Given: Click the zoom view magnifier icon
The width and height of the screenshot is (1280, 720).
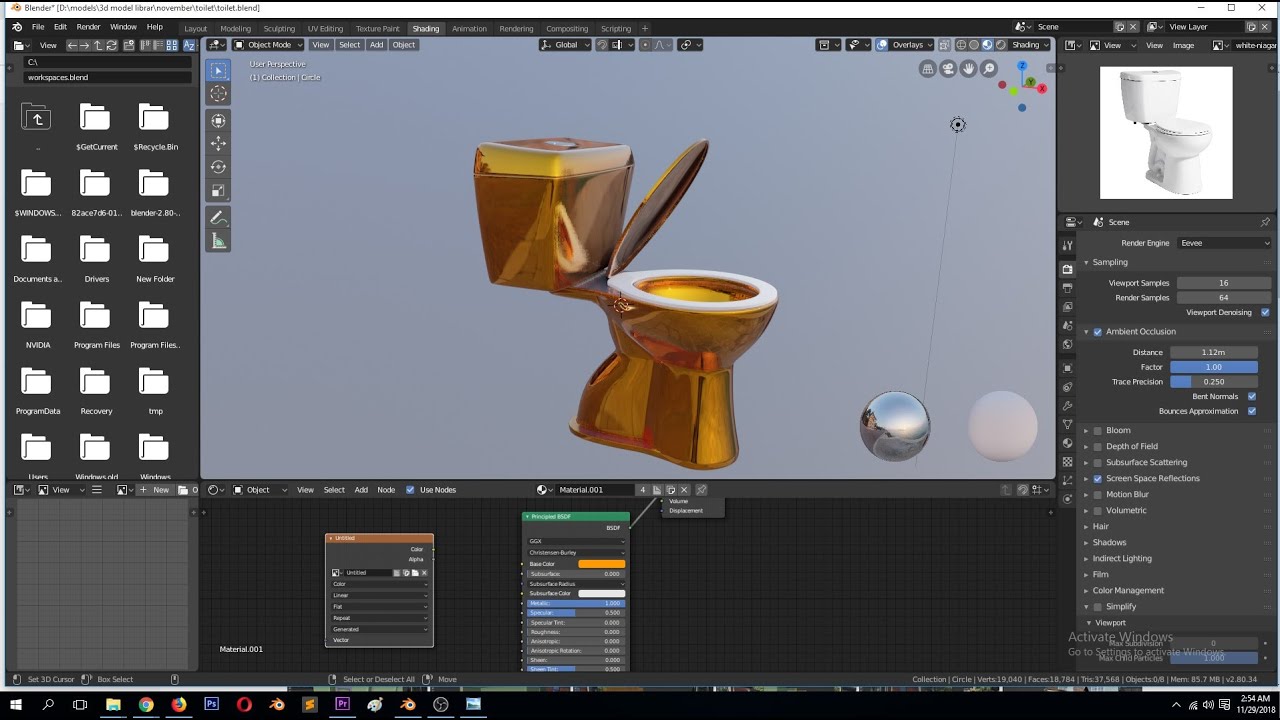Looking at the screenshot, I should 989,69.
